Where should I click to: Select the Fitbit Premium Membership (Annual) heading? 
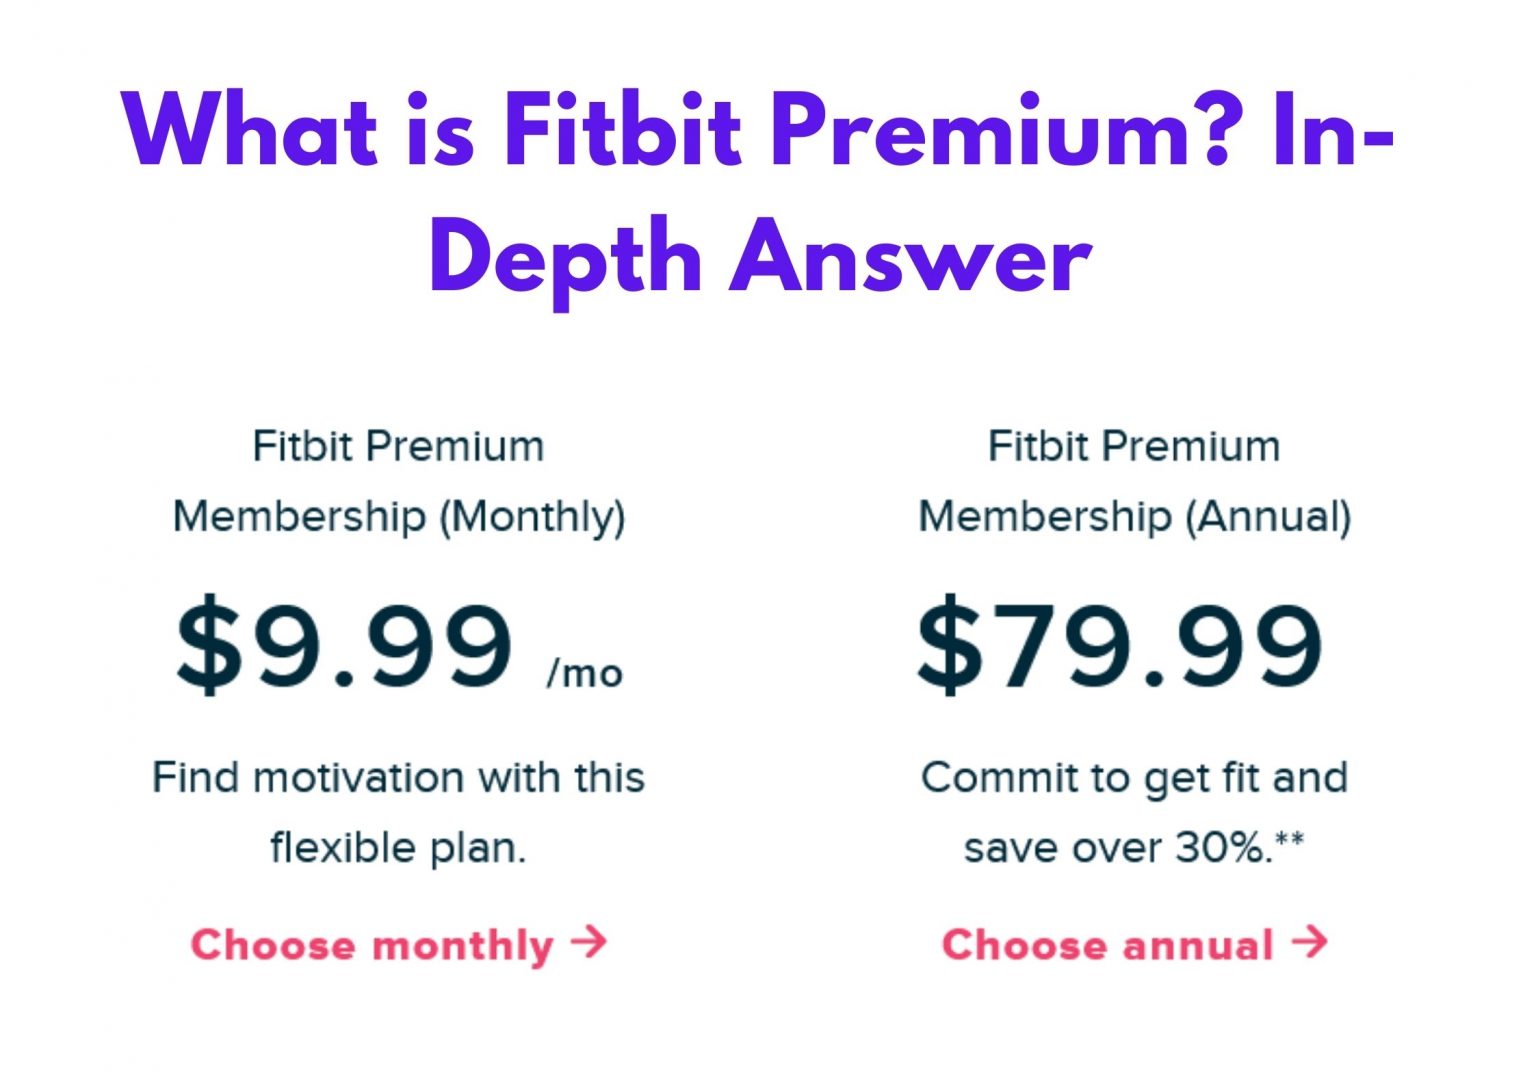click(x=1134, y=480)
